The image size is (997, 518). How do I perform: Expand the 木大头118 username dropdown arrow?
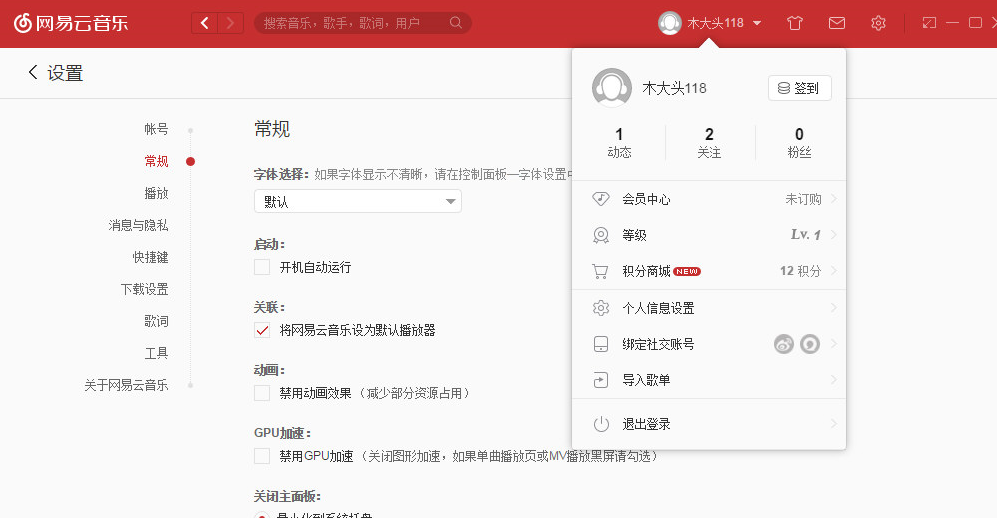click(x=757, y=24)
